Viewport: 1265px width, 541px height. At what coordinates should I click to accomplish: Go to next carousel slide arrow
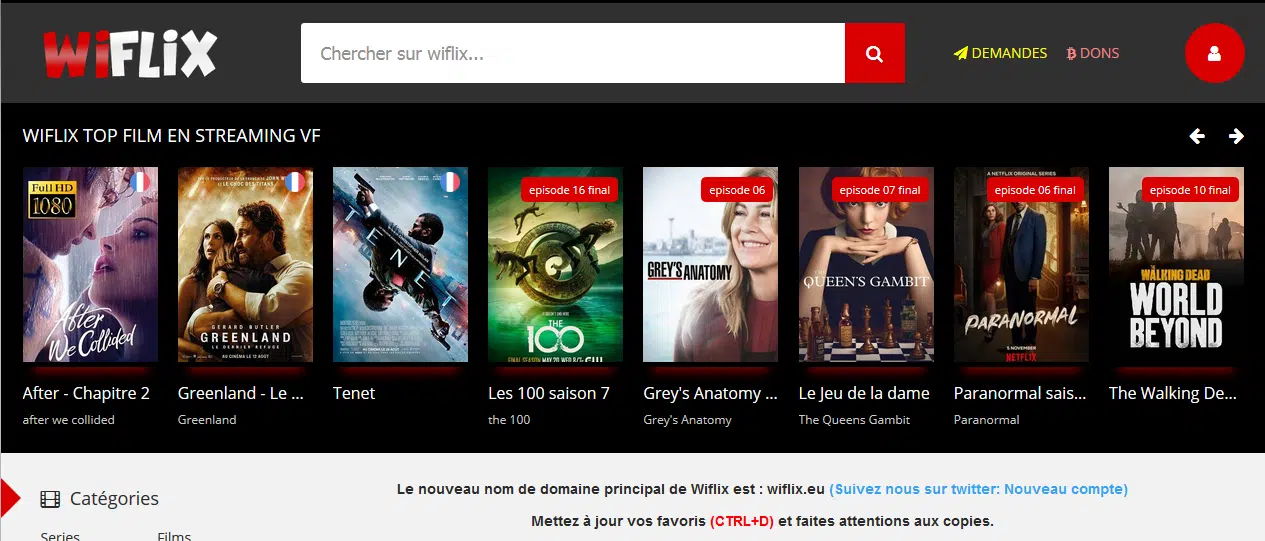[x=1236, y=136]
